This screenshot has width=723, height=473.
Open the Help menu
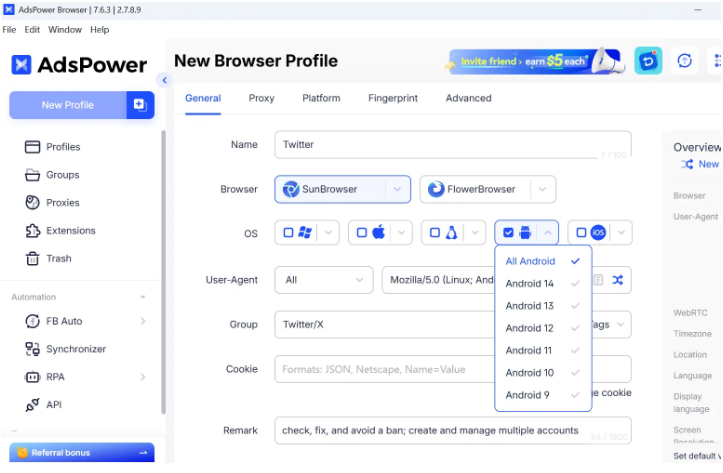pos(100,30)
